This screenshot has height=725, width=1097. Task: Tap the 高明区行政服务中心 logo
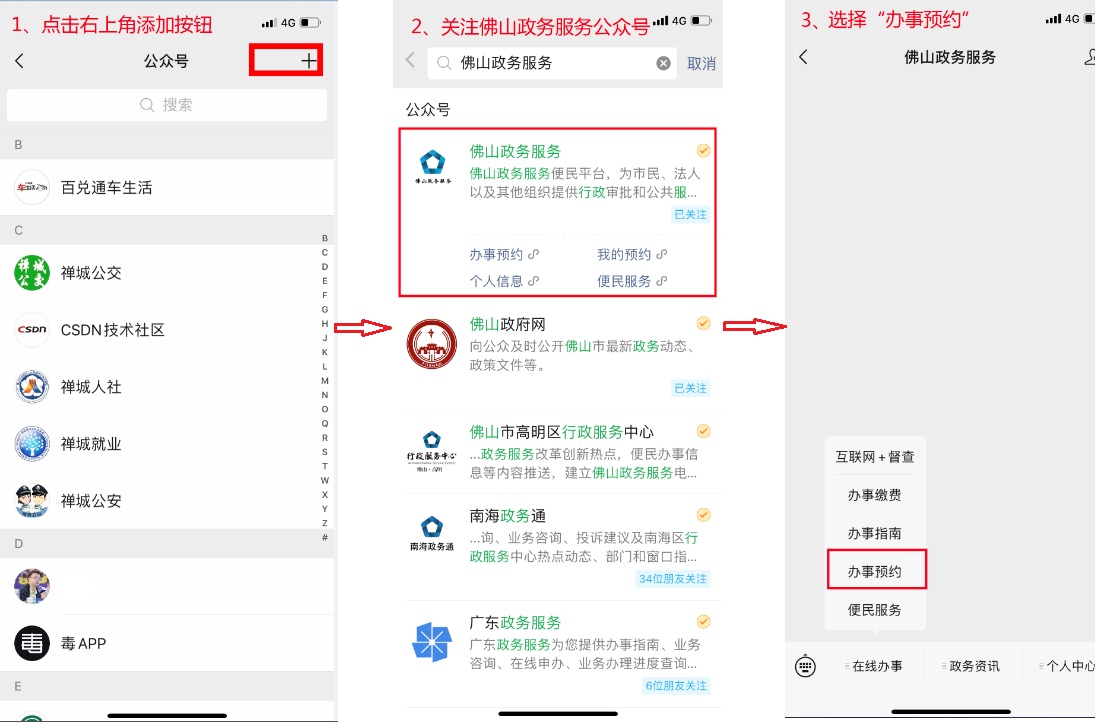[x=432, y=451]
